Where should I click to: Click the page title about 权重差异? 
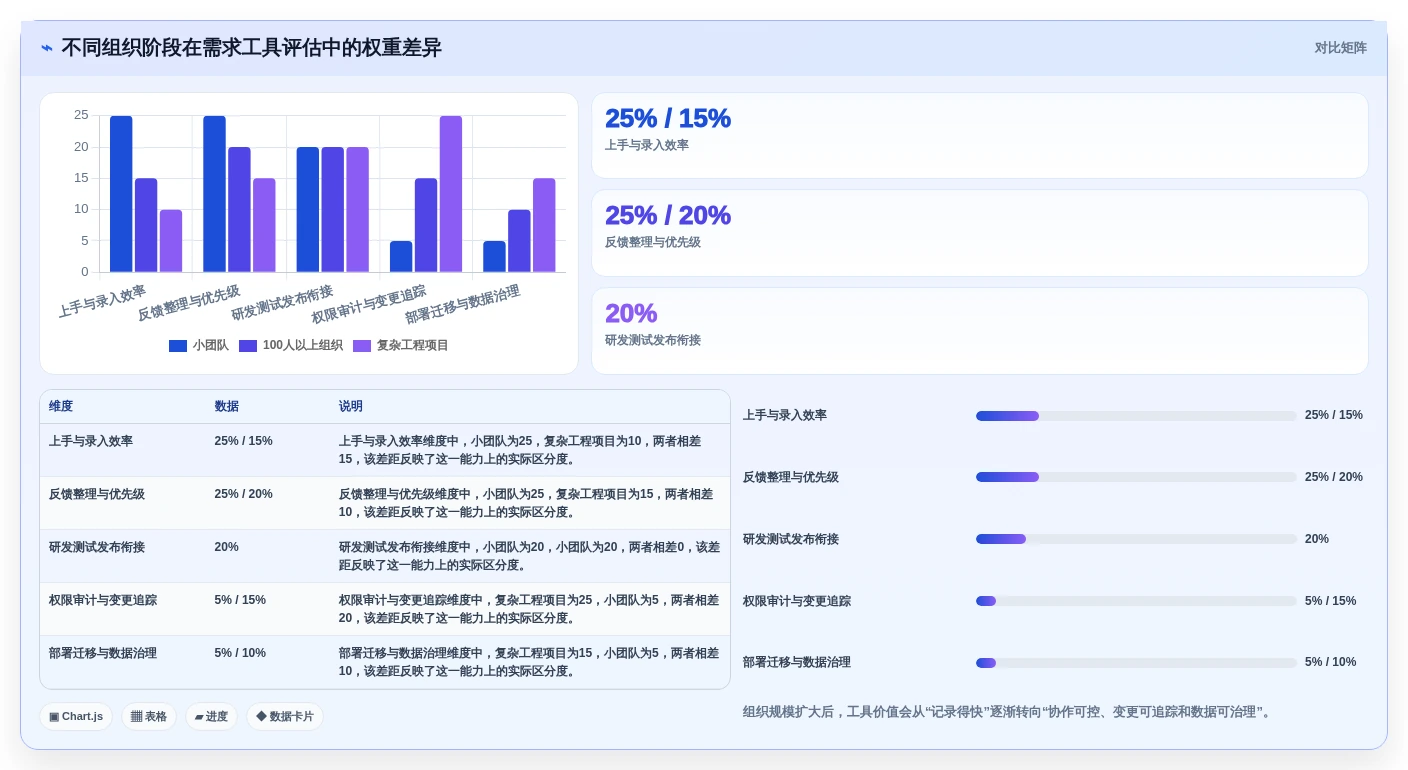251,48
